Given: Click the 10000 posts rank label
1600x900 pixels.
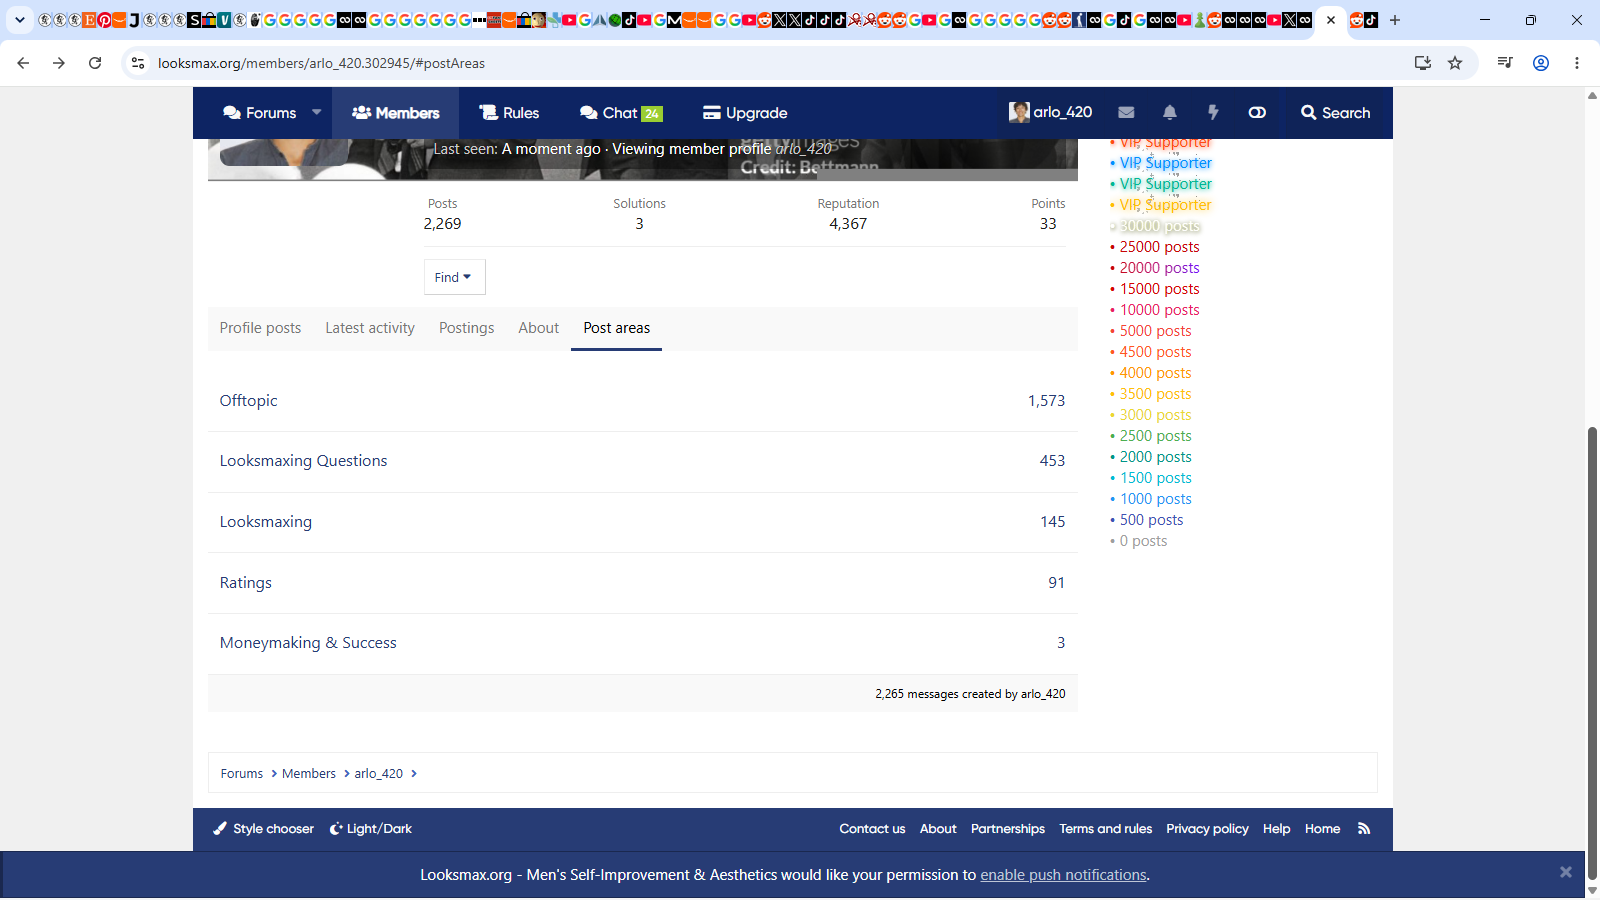Looking at the screenshot, I should click(1159, 310).
